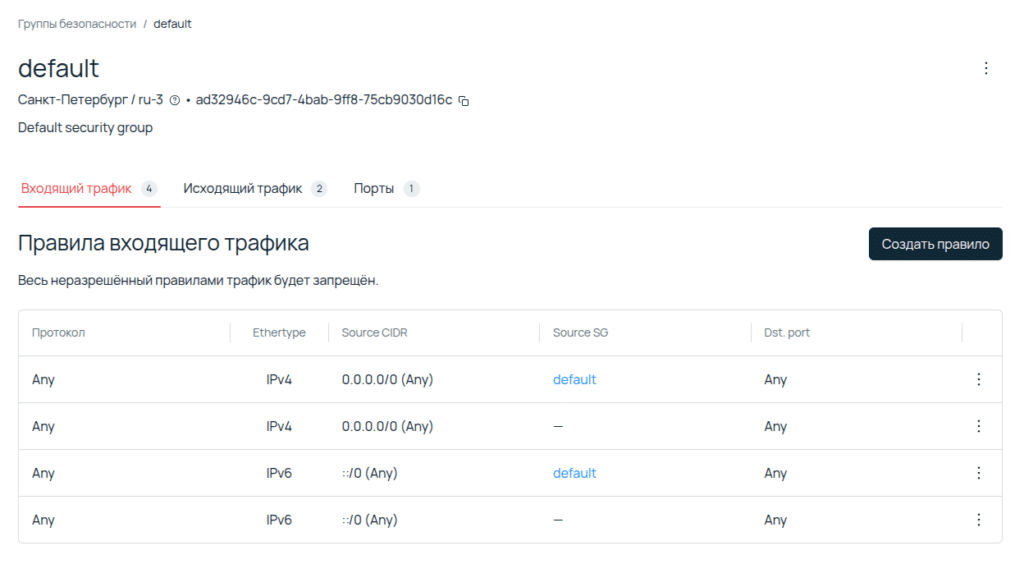Click the Source CIDR column header
The height and width of the screenshot is (564, 1024).
coord(374,333)
